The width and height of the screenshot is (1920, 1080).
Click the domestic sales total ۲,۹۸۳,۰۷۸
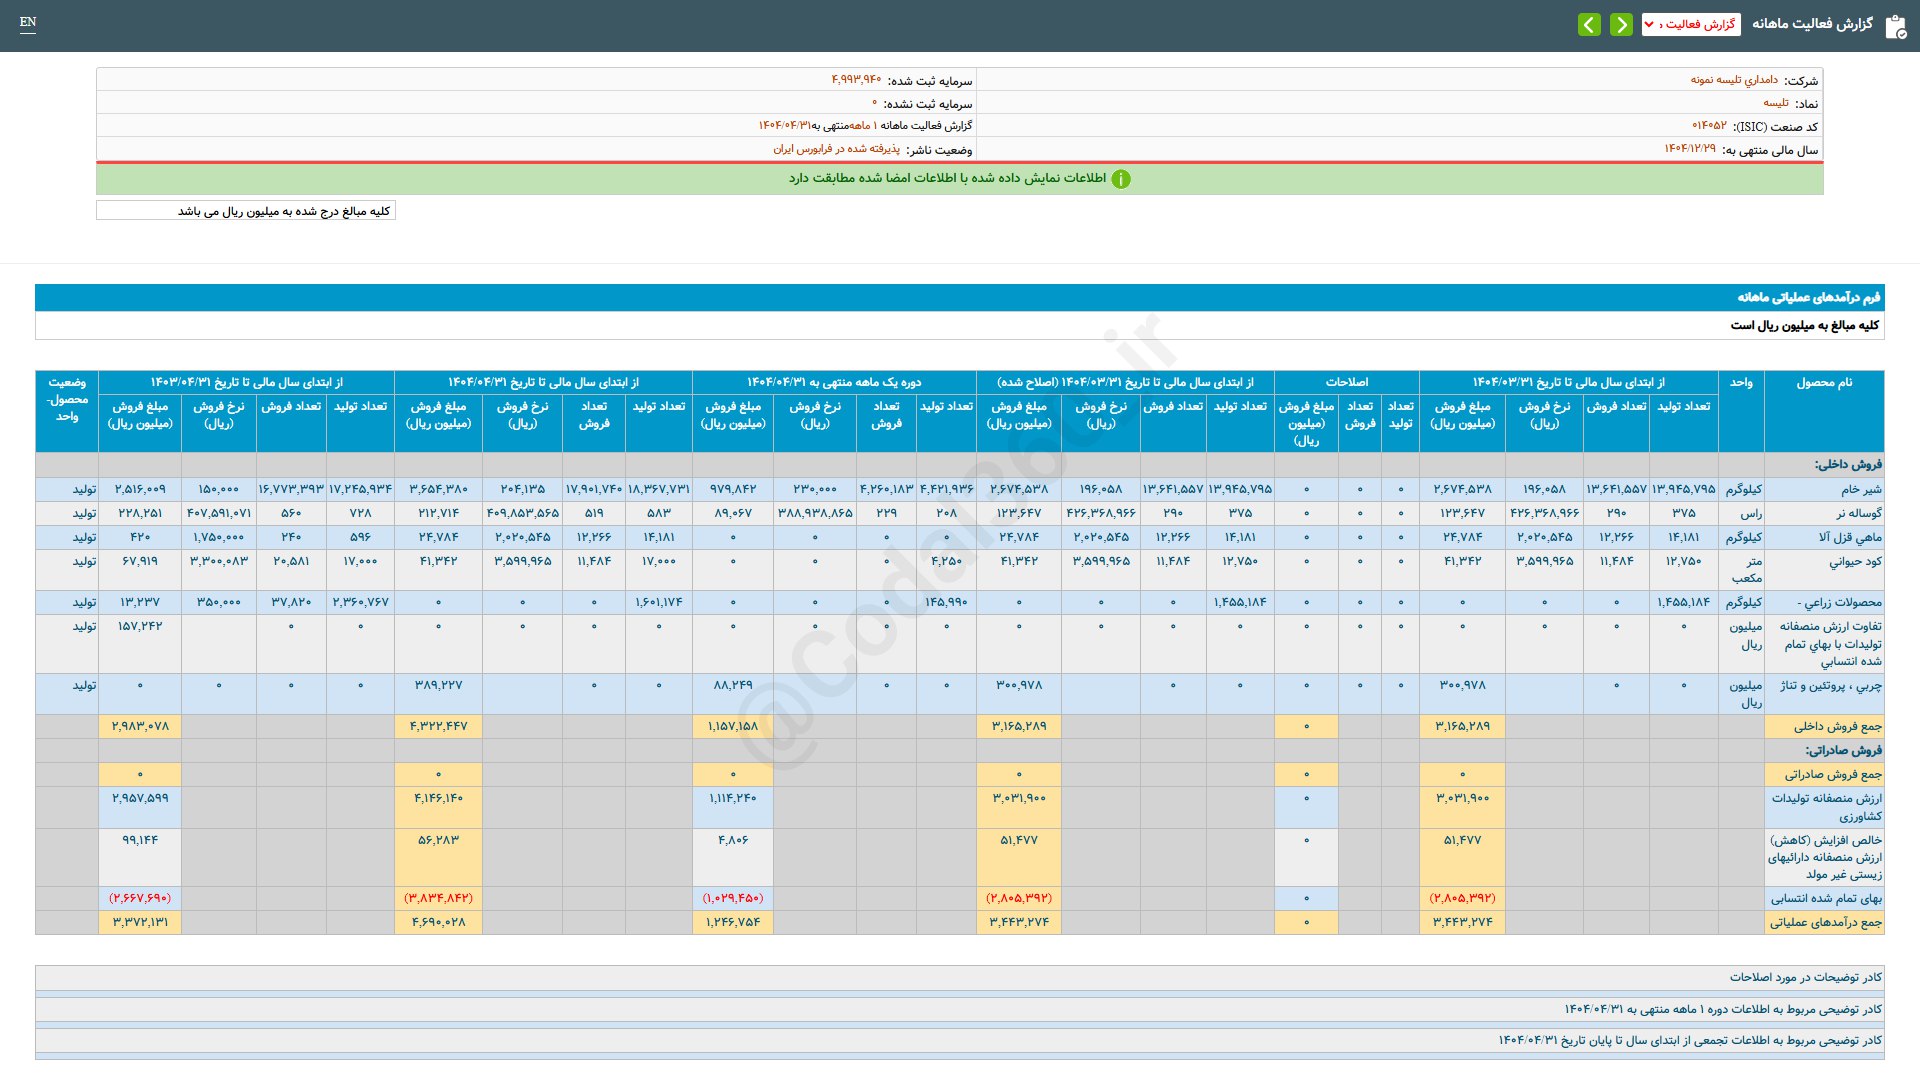click(140, 726)
